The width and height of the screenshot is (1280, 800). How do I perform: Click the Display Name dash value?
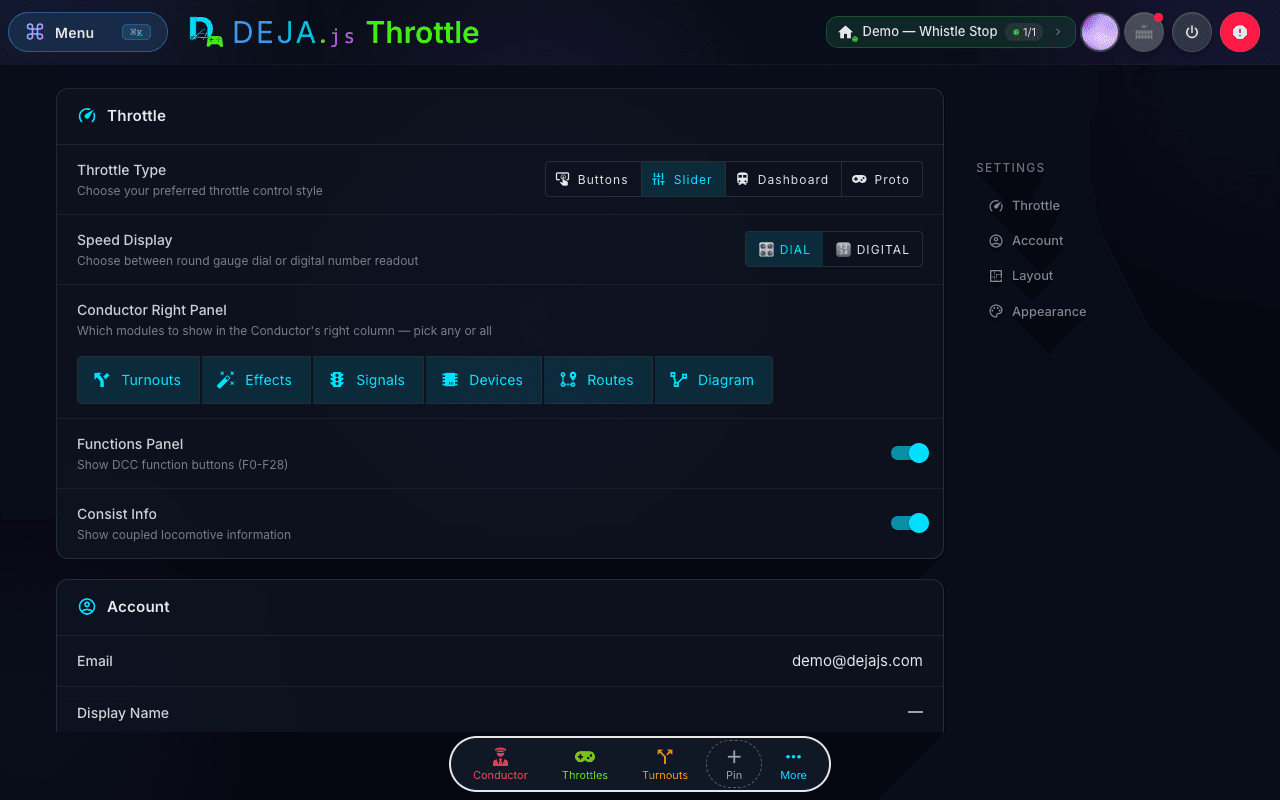pyautogui.click(x=915, y=712)
